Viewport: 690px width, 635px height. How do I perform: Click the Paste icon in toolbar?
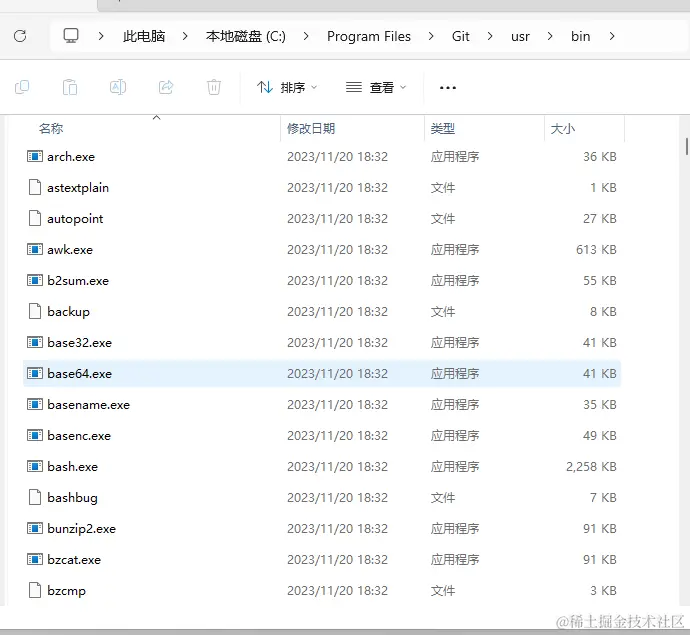(70, 87)
